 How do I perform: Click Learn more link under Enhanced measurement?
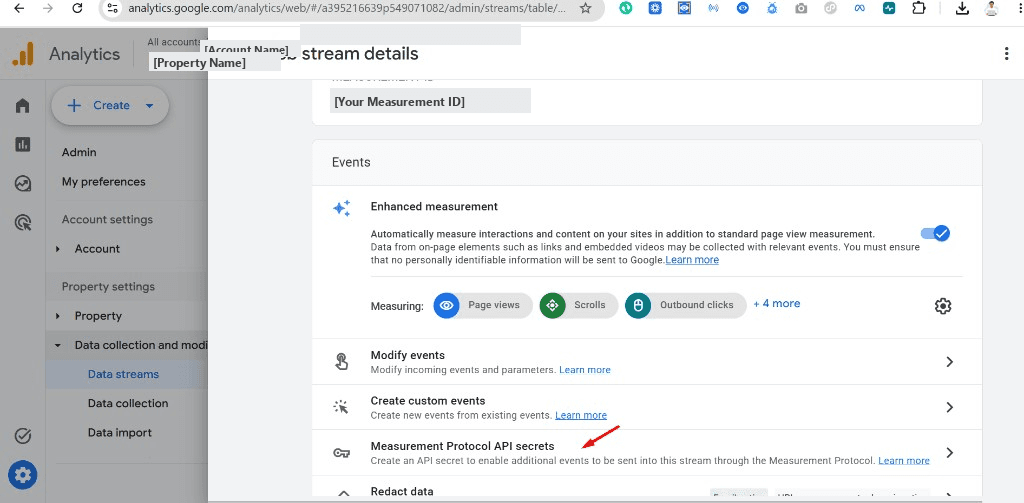[x=692, y=260]
